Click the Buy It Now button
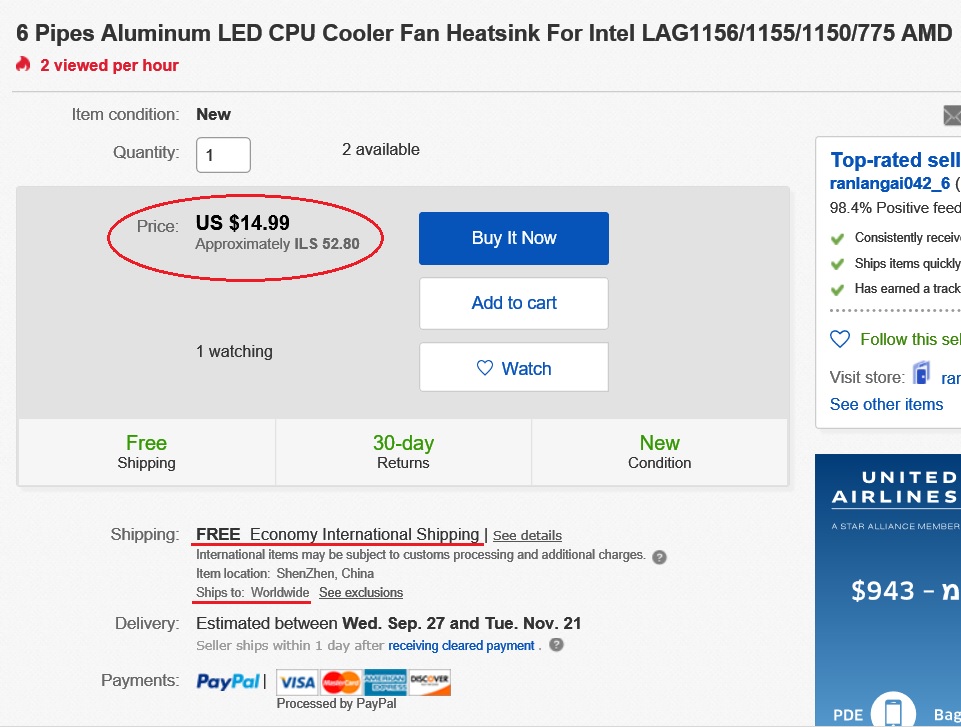The height and width of the screenshot is (727, 961). pos(514,238)
